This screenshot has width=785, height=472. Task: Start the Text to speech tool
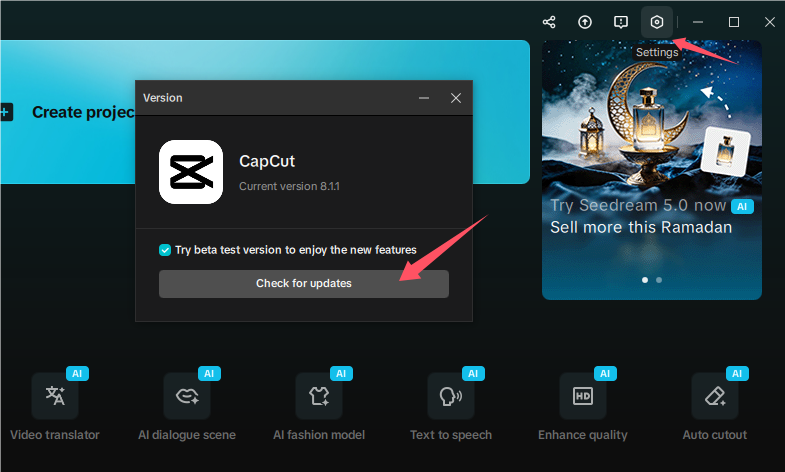(451, 396)
